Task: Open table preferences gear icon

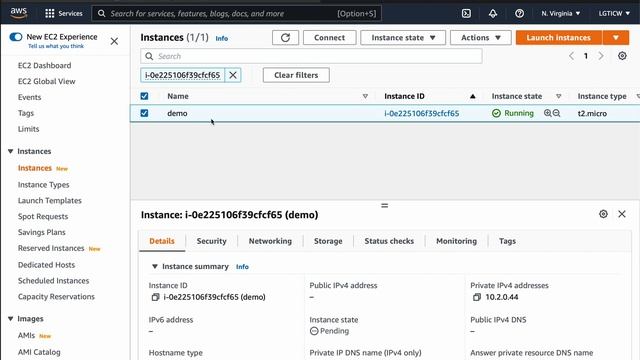Action: pos(622,56)
